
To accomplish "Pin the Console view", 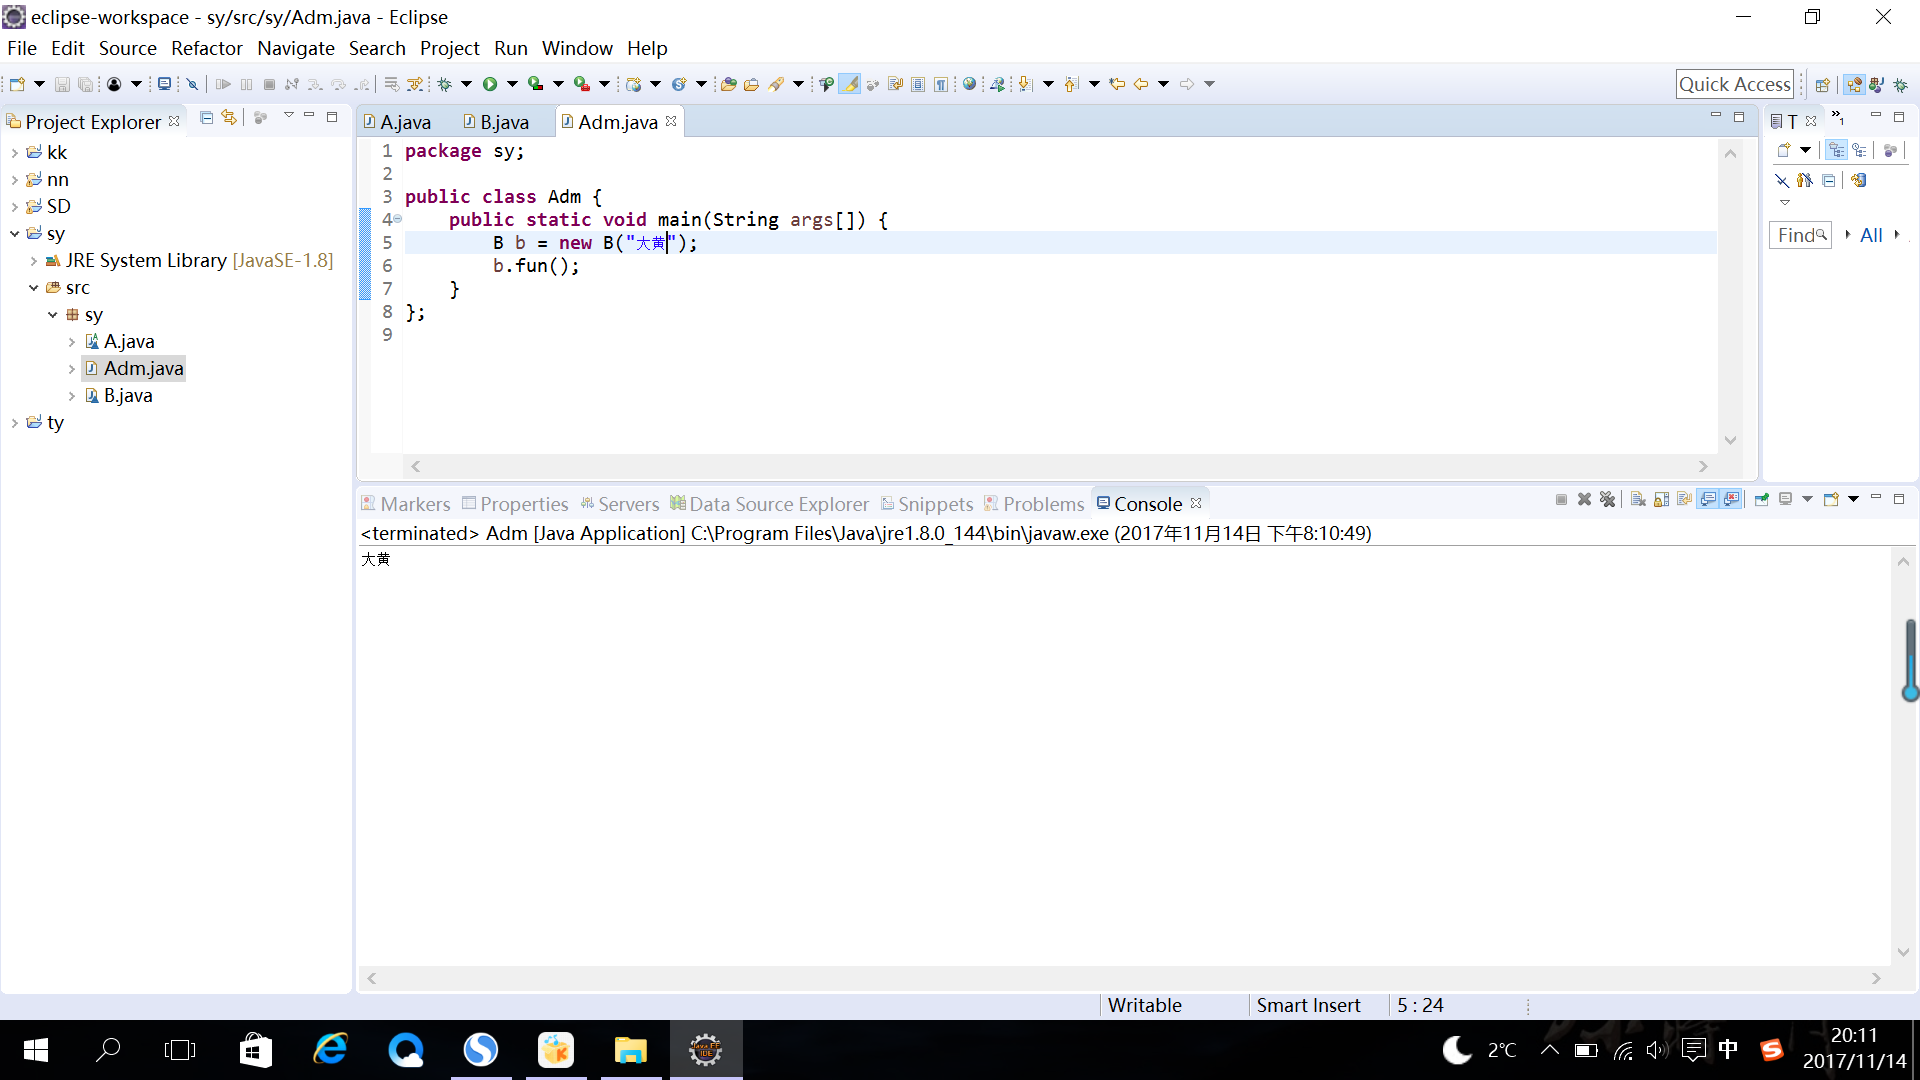I will point(1762,499).
